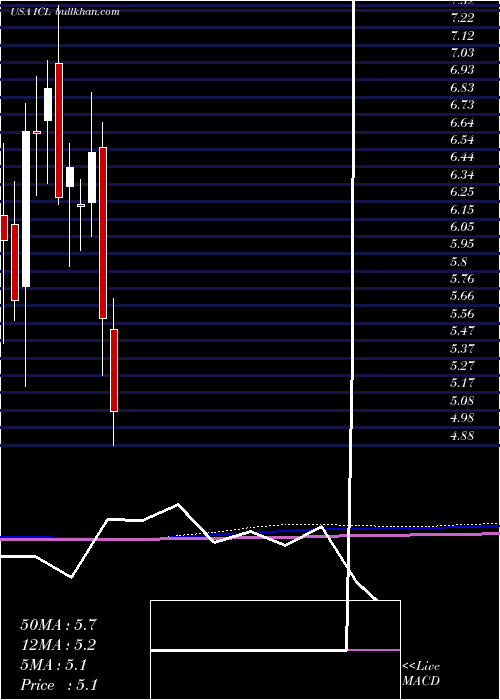The width and height of the screenshot is (500, 700).
Task: Click the 7.22 price axis label
Action: [462, 18]
